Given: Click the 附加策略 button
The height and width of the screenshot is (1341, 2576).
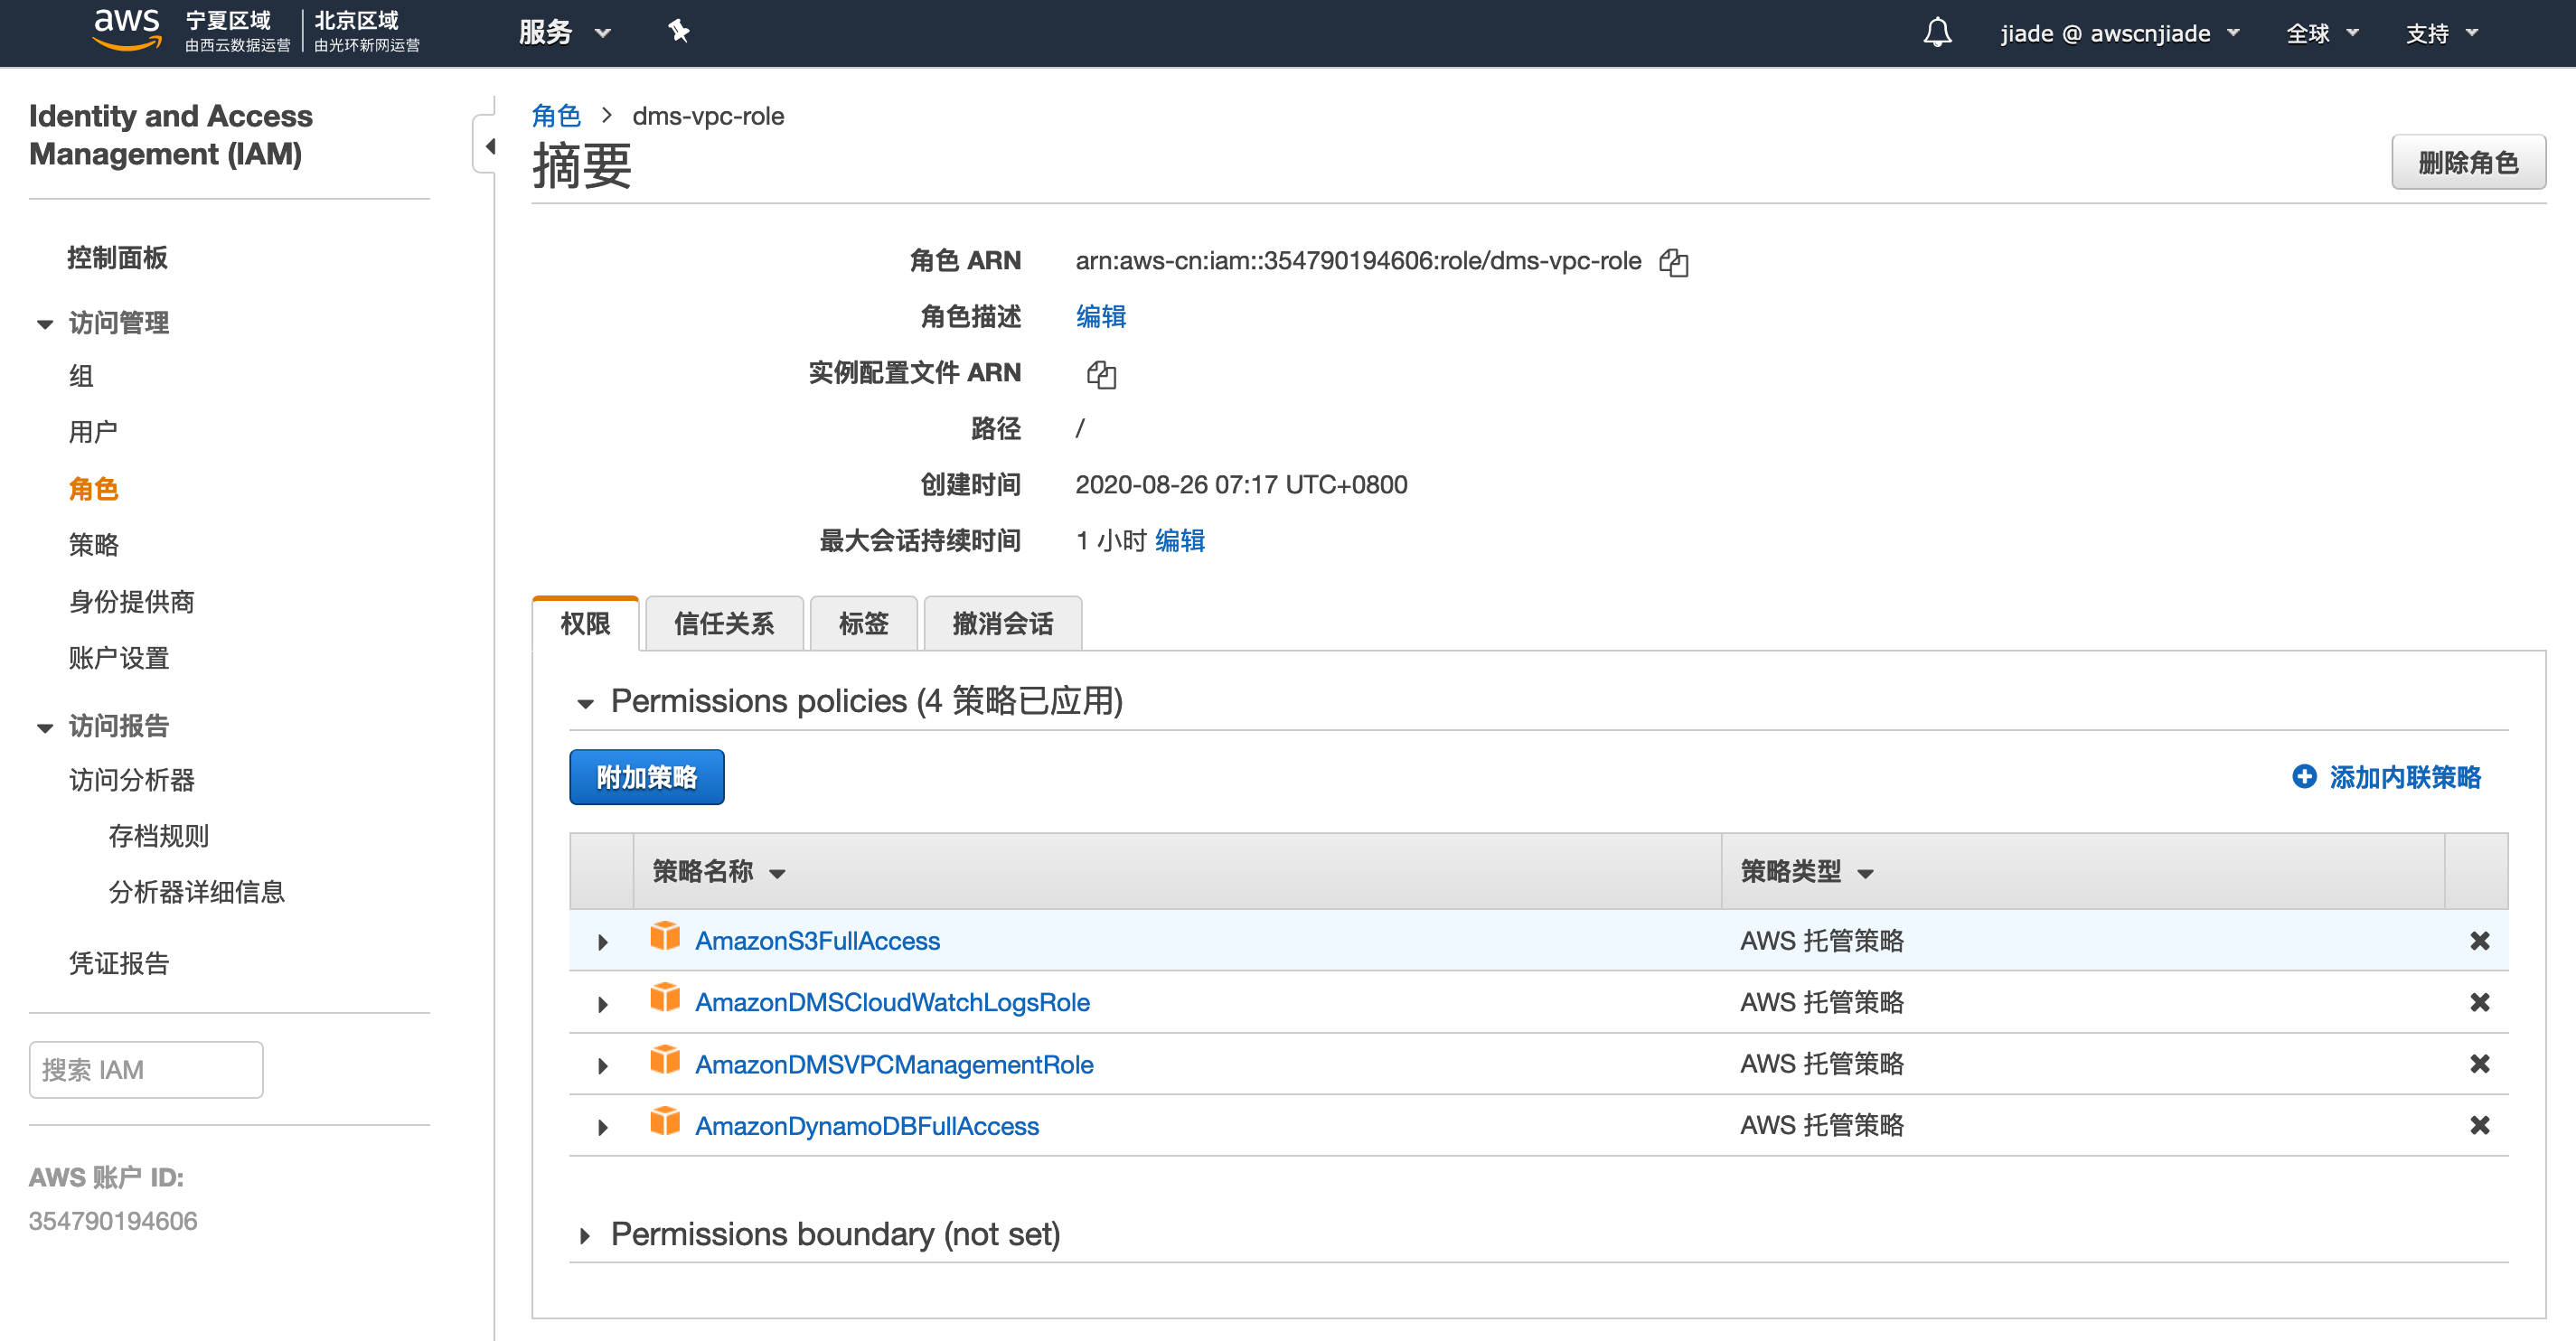Looking at the screenshot, I should (646, 777).
